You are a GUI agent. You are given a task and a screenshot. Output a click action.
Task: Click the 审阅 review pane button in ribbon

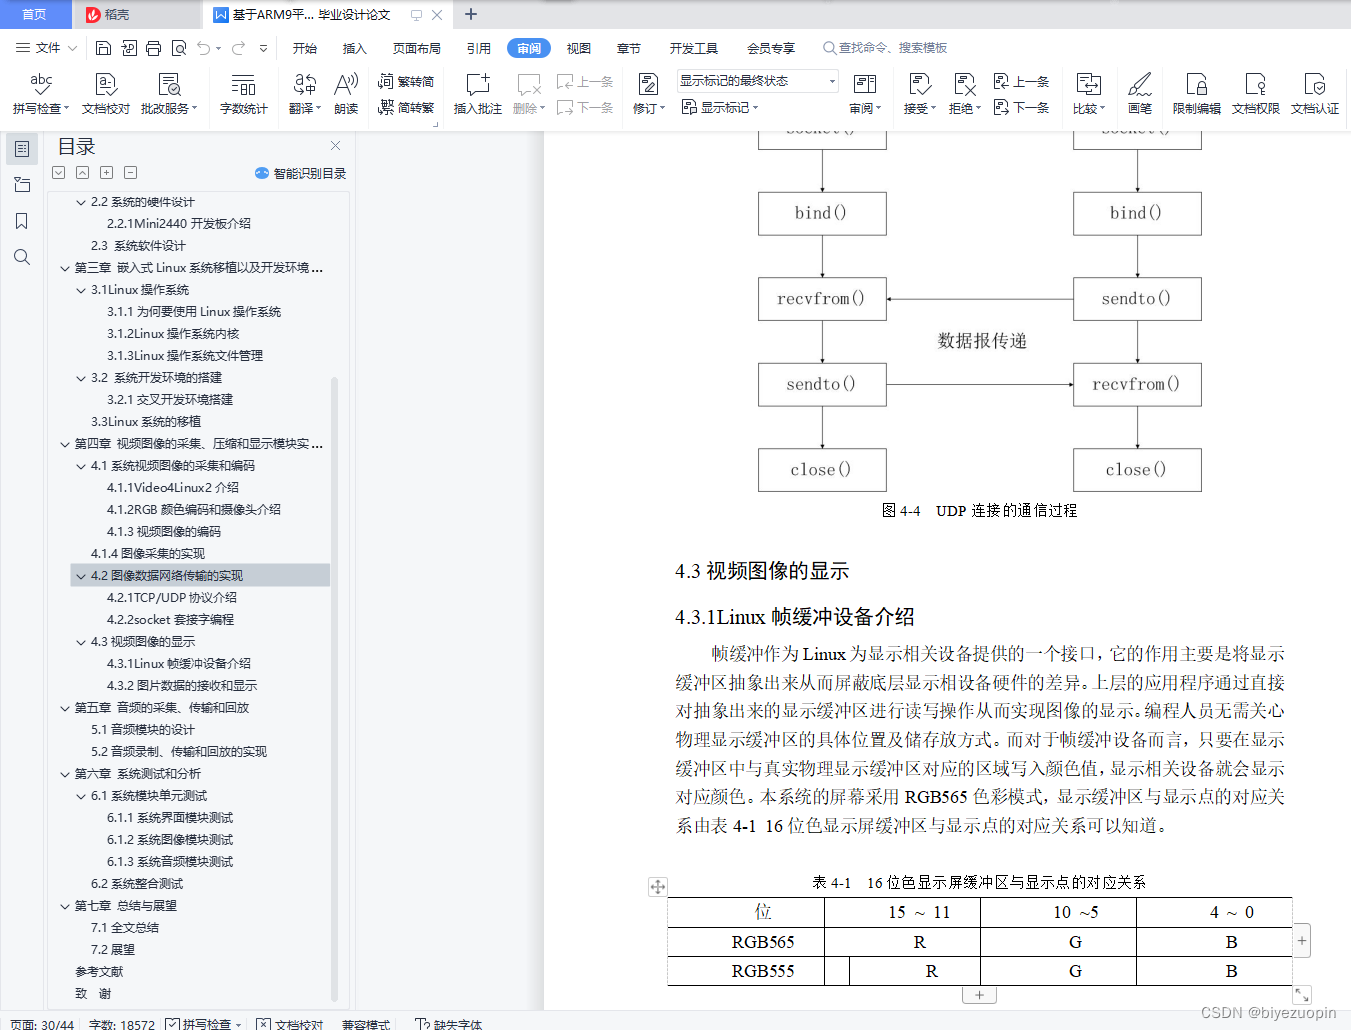(865, 94)
